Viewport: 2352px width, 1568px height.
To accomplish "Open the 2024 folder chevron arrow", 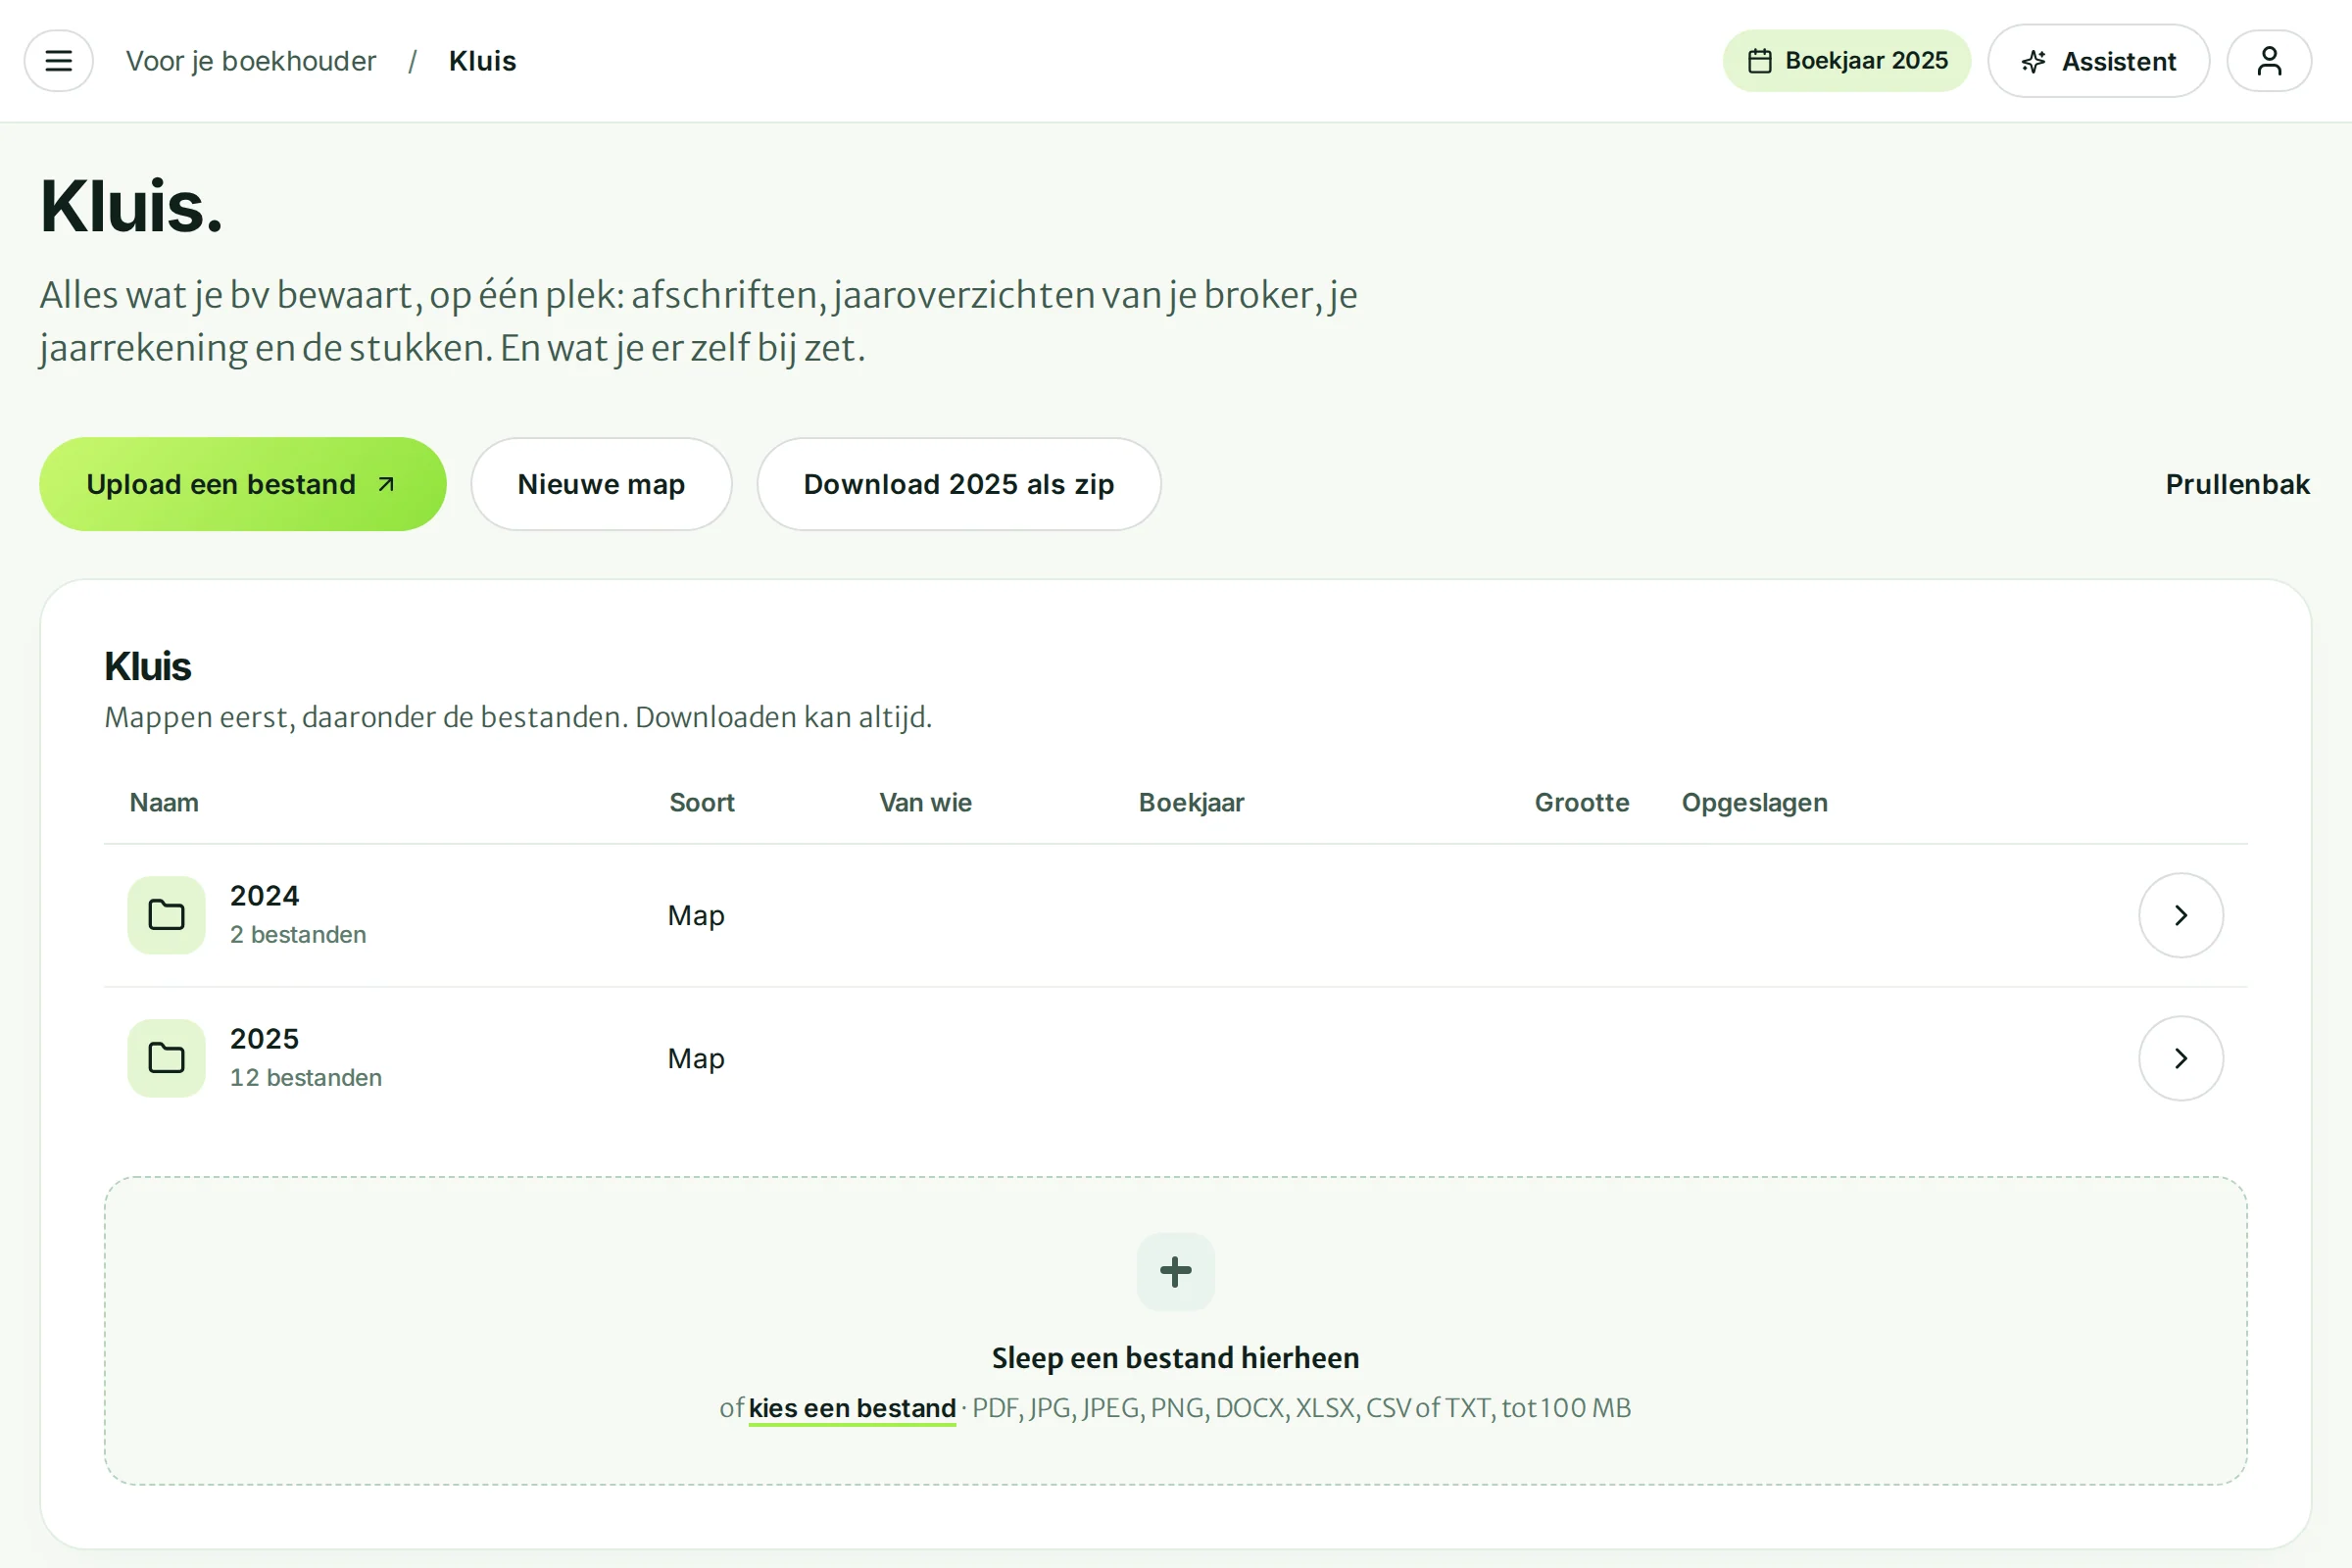I will point(2181,915).
